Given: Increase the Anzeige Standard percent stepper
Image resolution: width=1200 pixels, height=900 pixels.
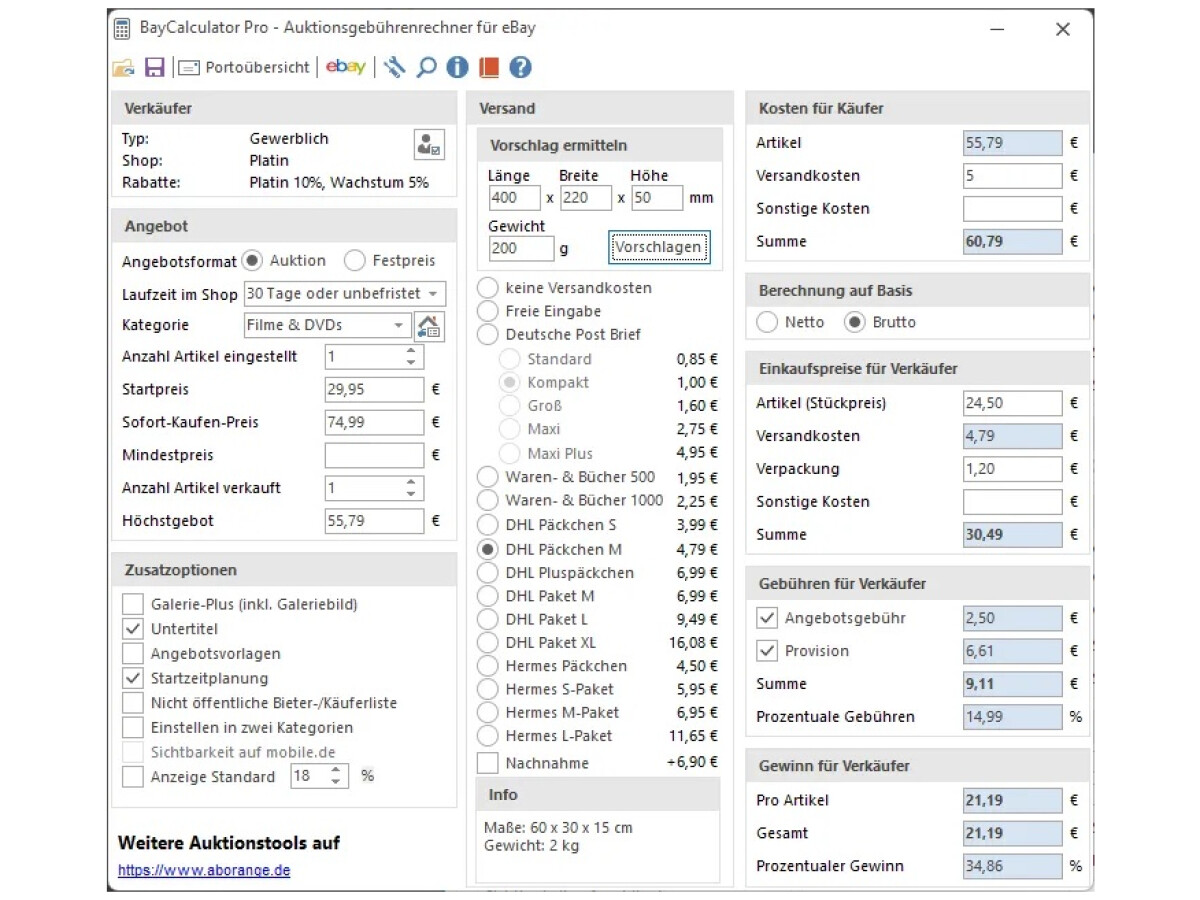Looking at the screenshot, I should coord(335,771).
